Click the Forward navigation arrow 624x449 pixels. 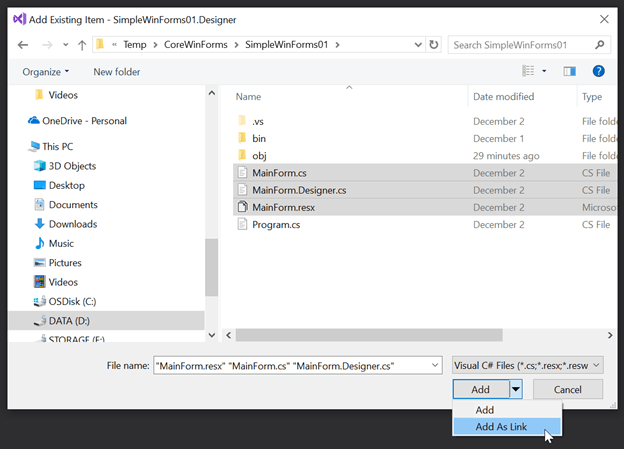point(47,45)
